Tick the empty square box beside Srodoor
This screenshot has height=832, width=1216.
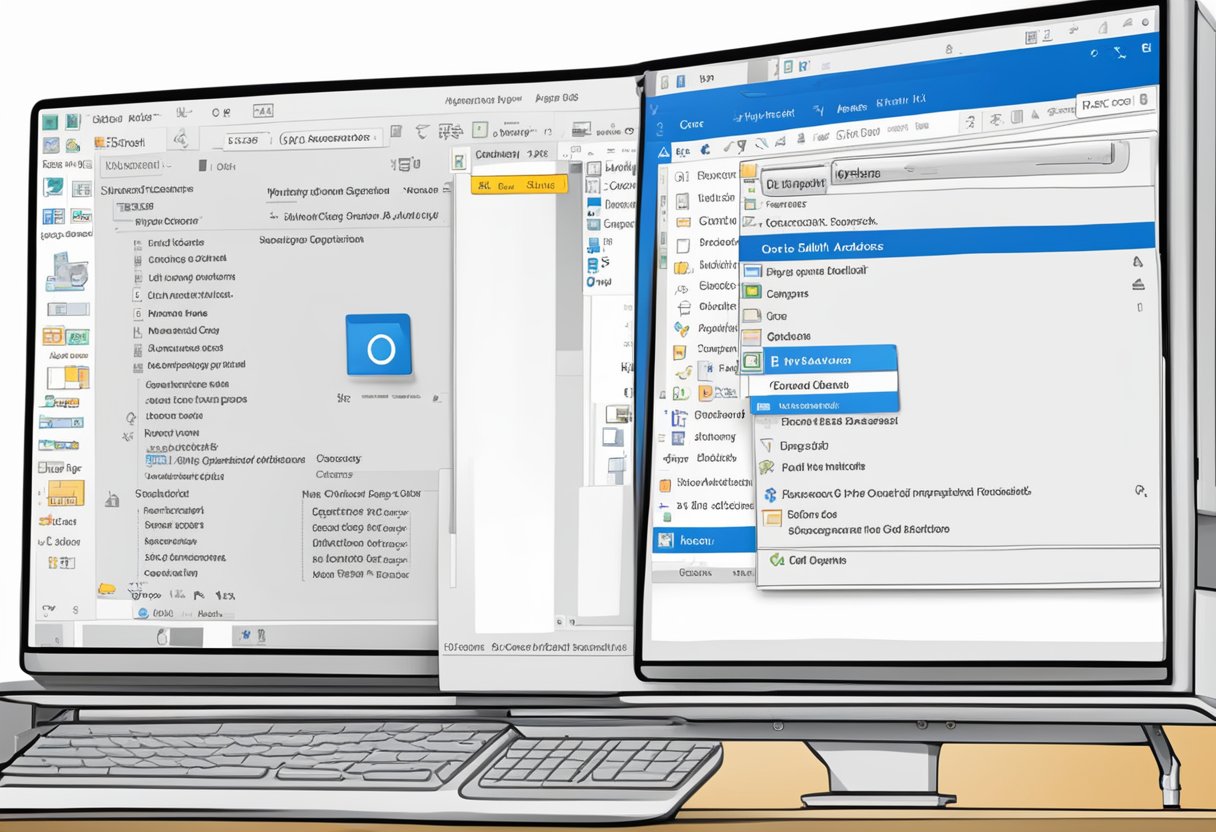coord(683,244)
